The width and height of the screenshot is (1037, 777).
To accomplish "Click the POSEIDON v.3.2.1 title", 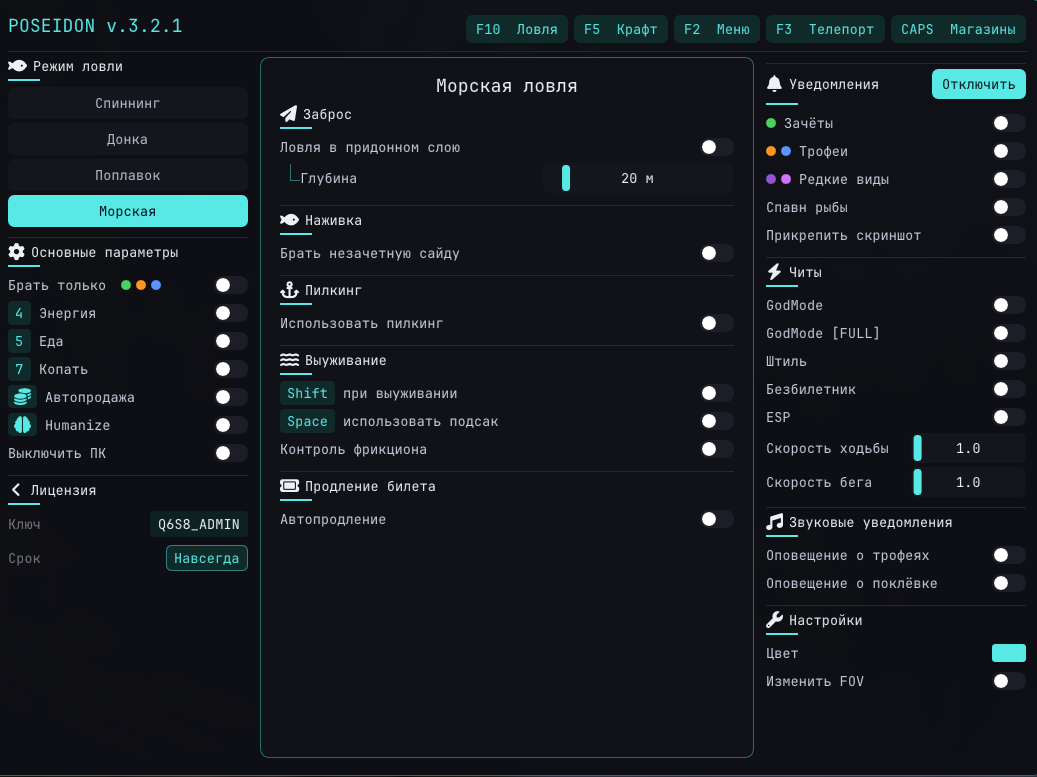I will point(95,26).
